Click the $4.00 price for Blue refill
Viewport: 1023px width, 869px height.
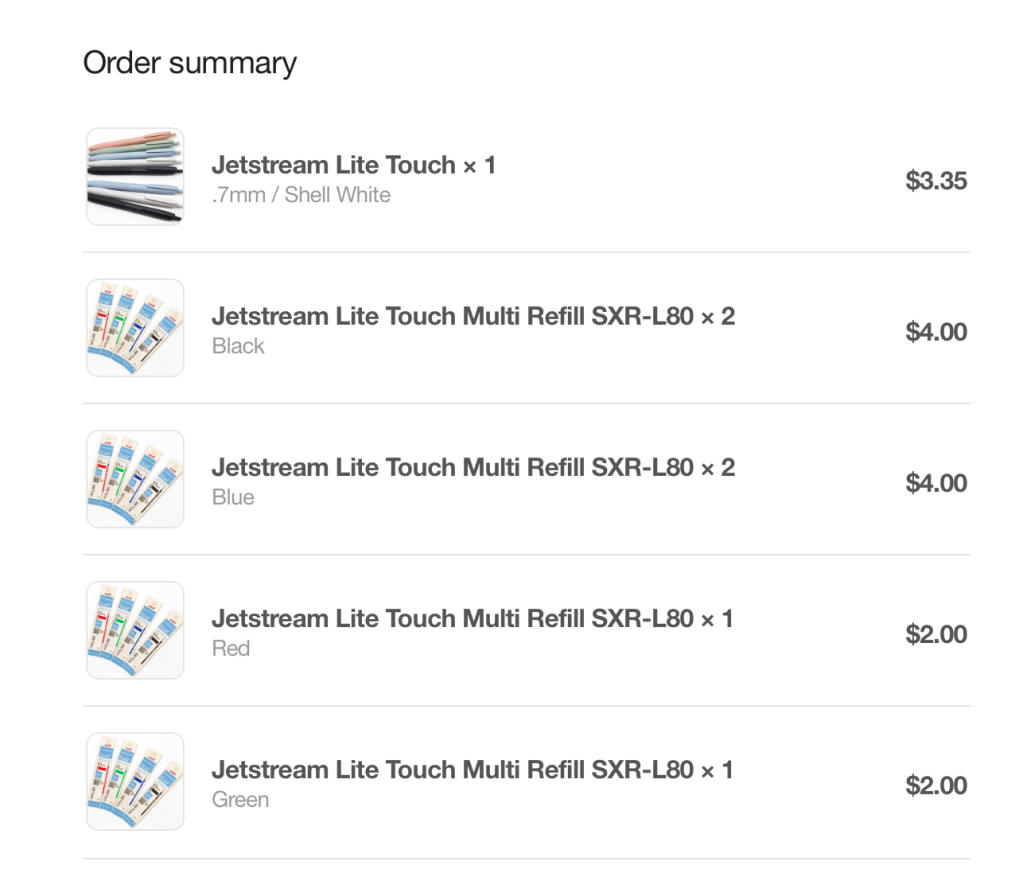coord(936,483)
